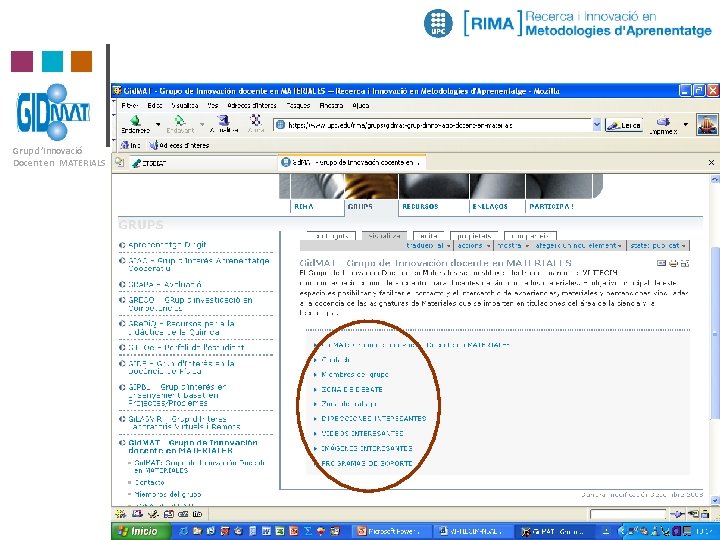Click first Mozilla component bar icon

(x=120, y=514)
